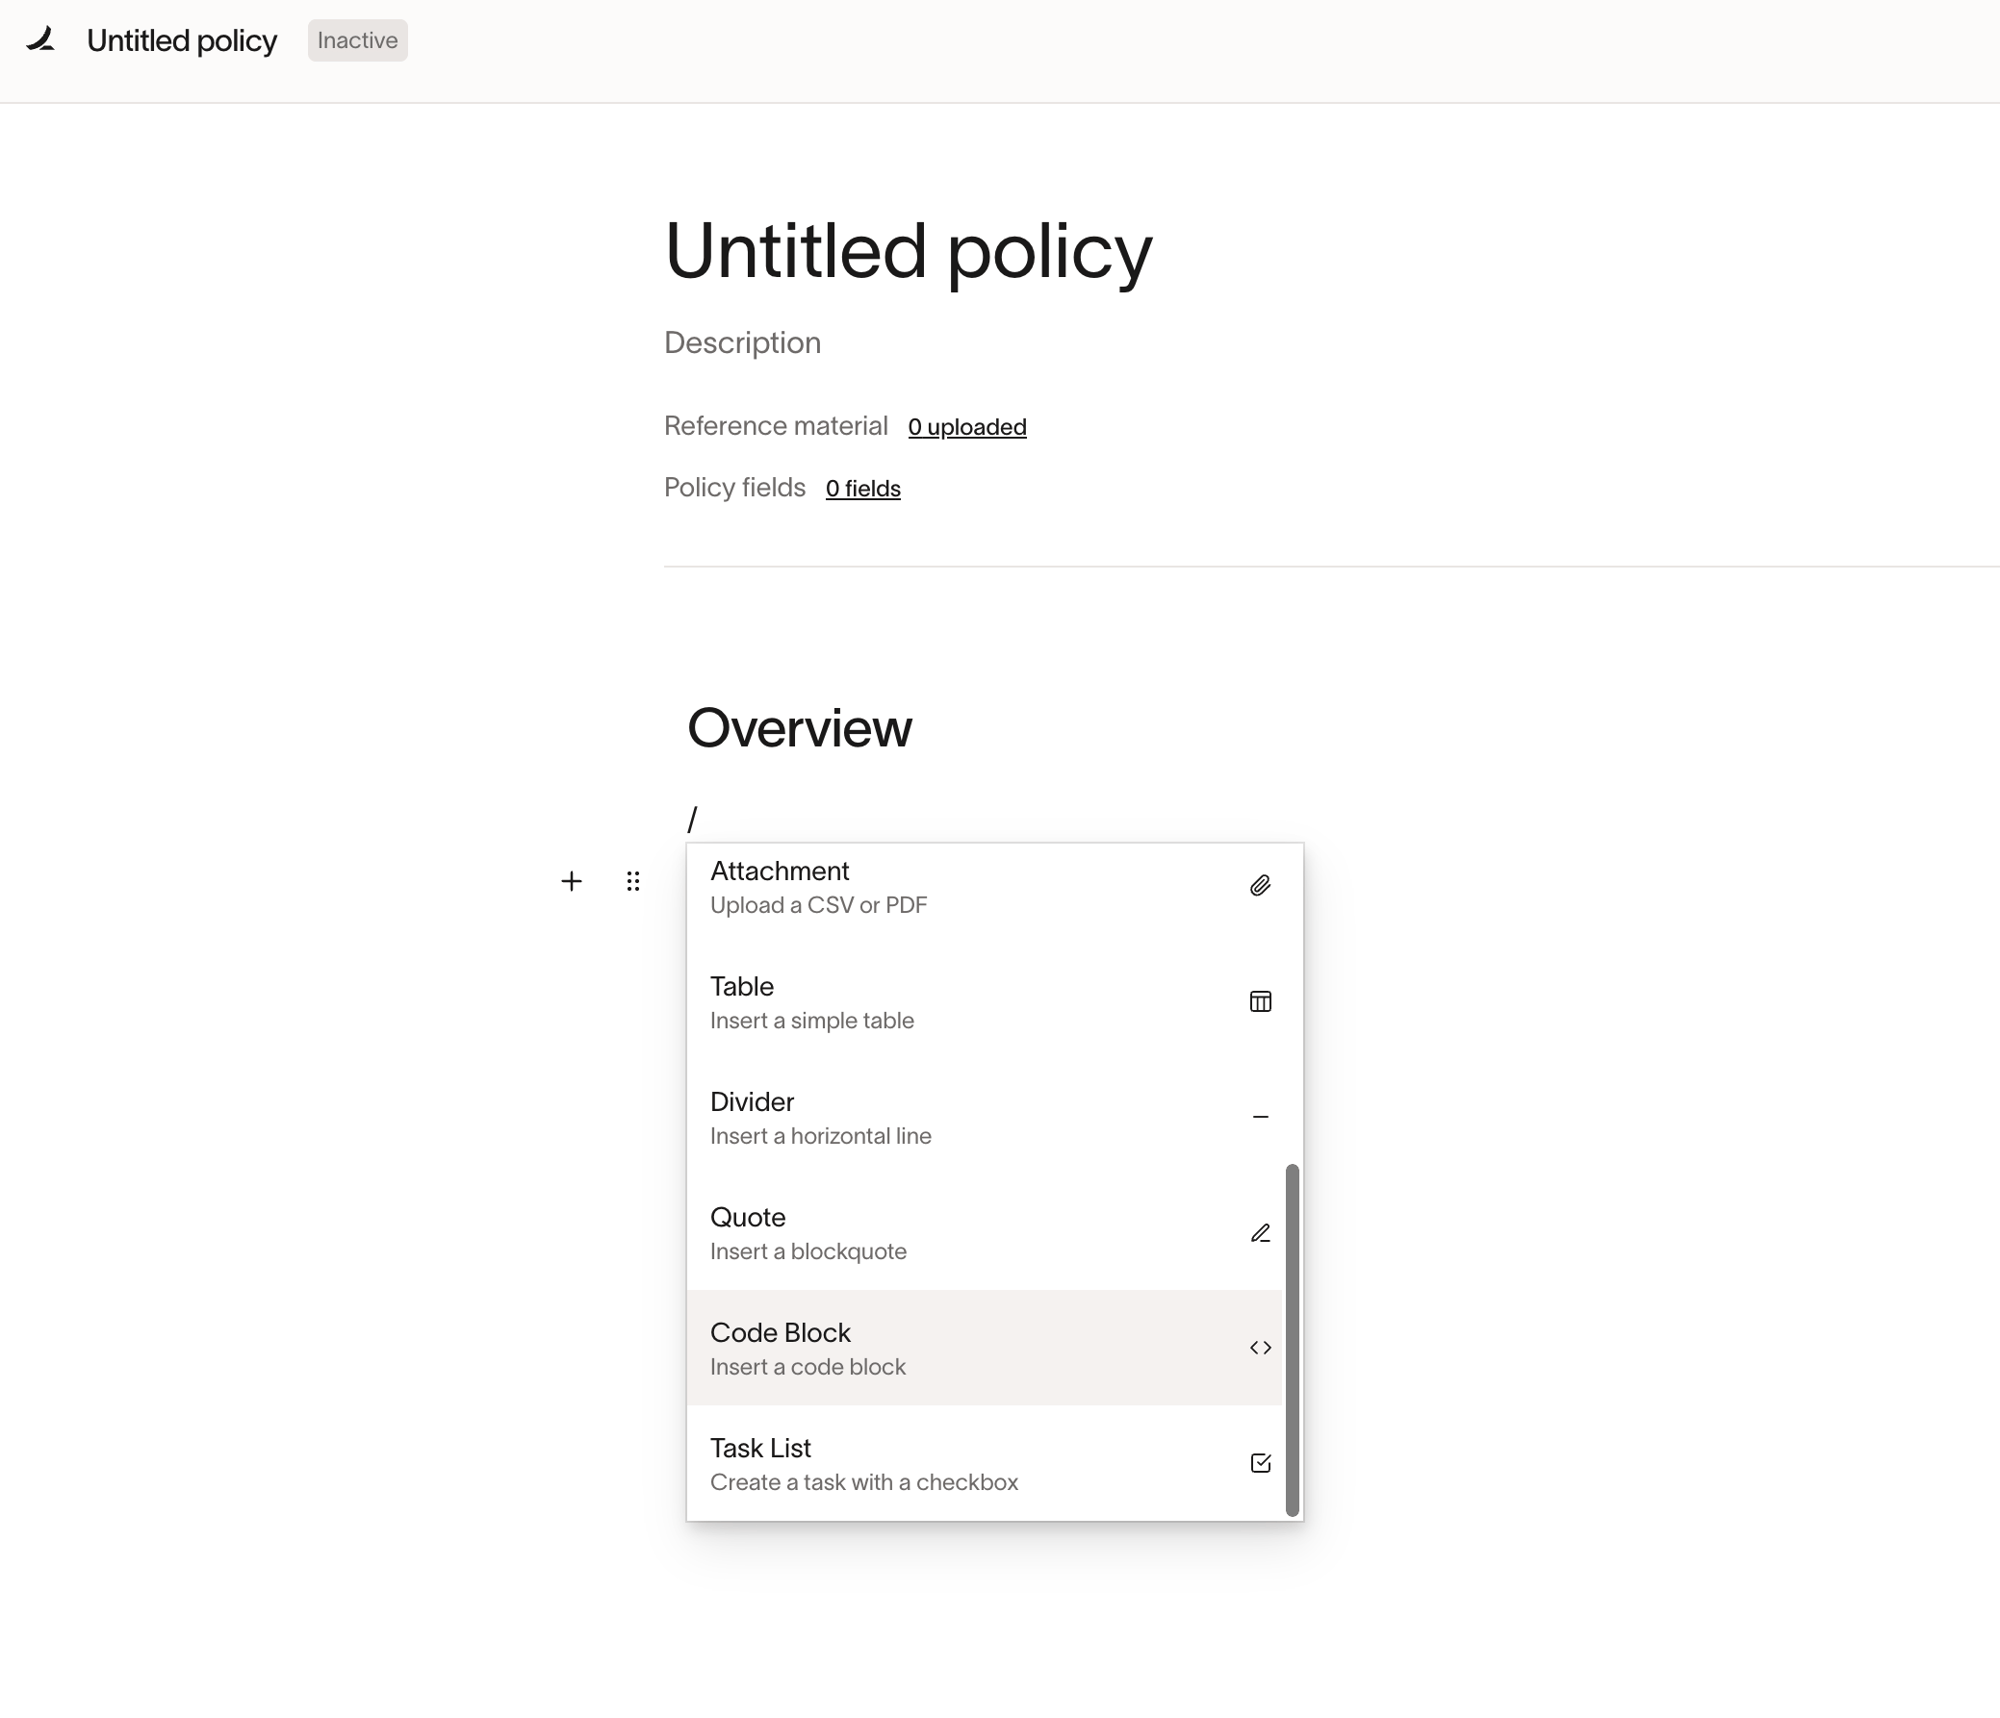Click the Code Block angle brackets icon

tap(1260, 1348)
